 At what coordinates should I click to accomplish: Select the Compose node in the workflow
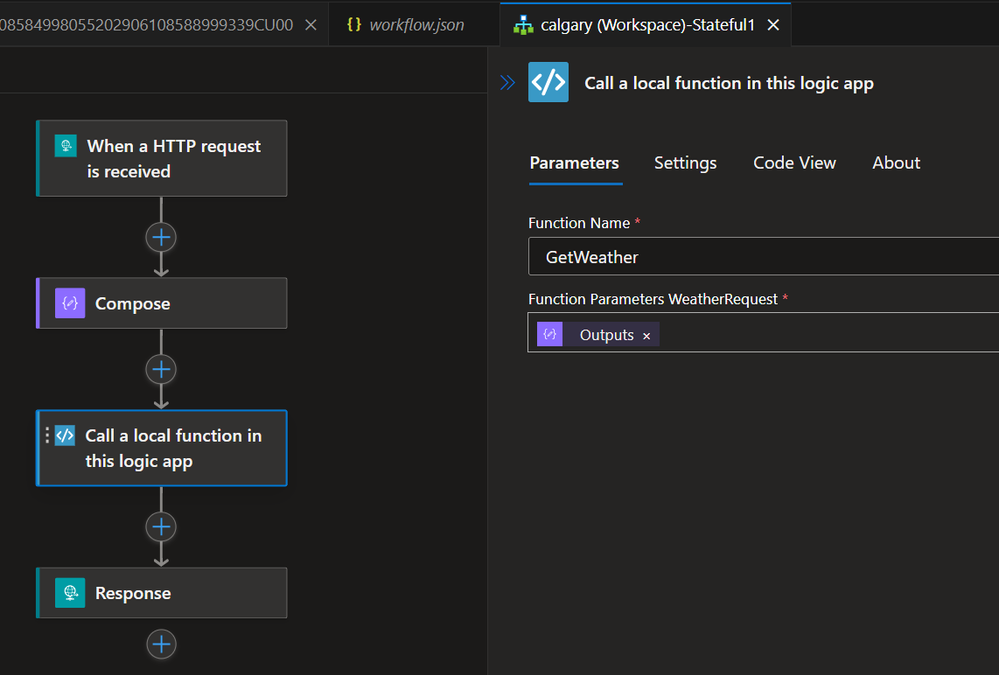161,303
